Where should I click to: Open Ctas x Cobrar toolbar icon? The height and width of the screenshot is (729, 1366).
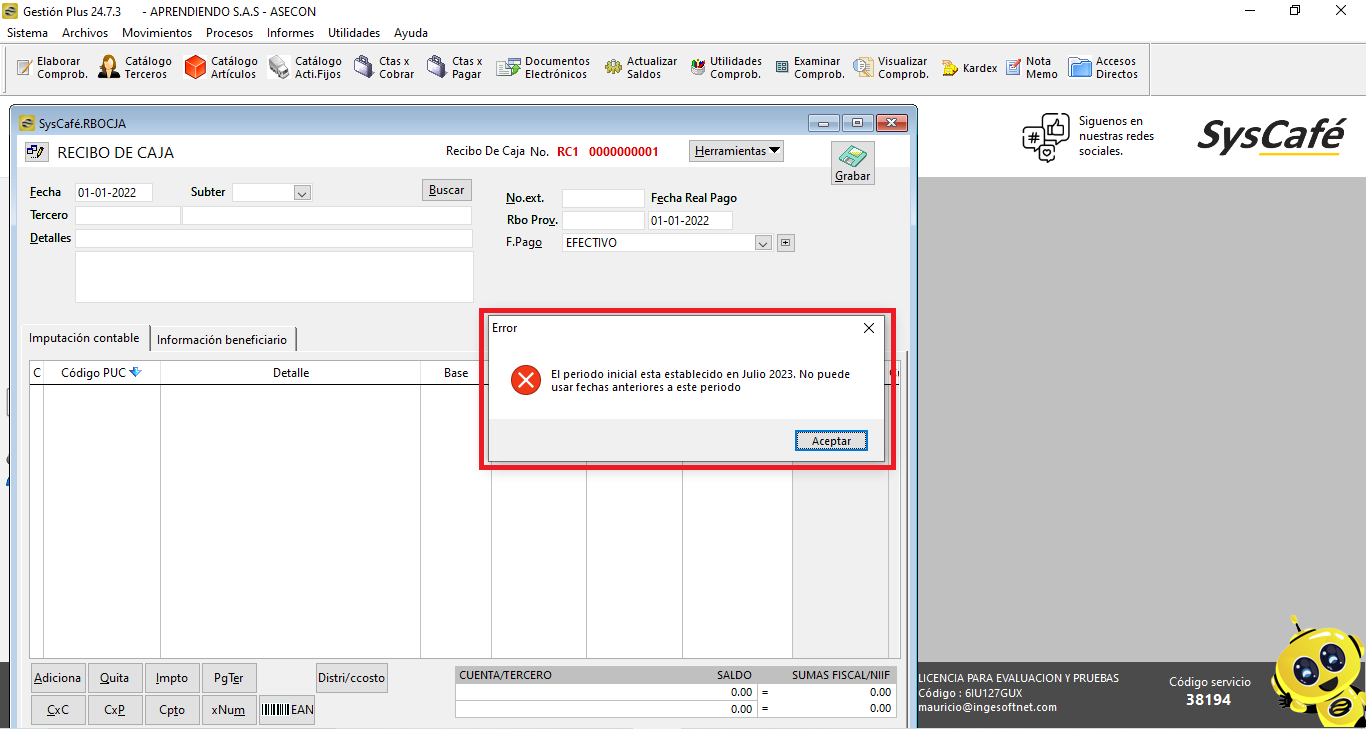(x=365, y=68)
